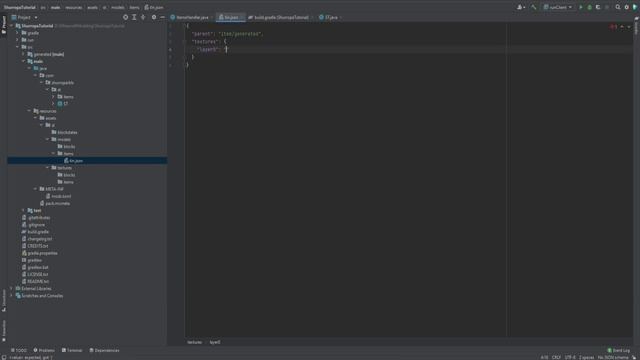Expand the run folder arrow

click(x=17, y=40)
